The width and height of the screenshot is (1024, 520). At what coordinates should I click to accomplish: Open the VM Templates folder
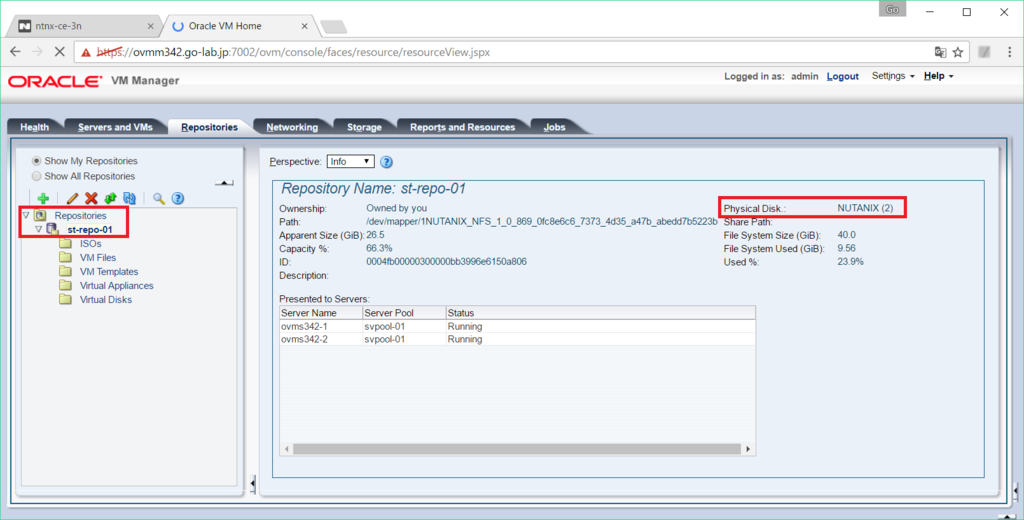coord(109,272)
